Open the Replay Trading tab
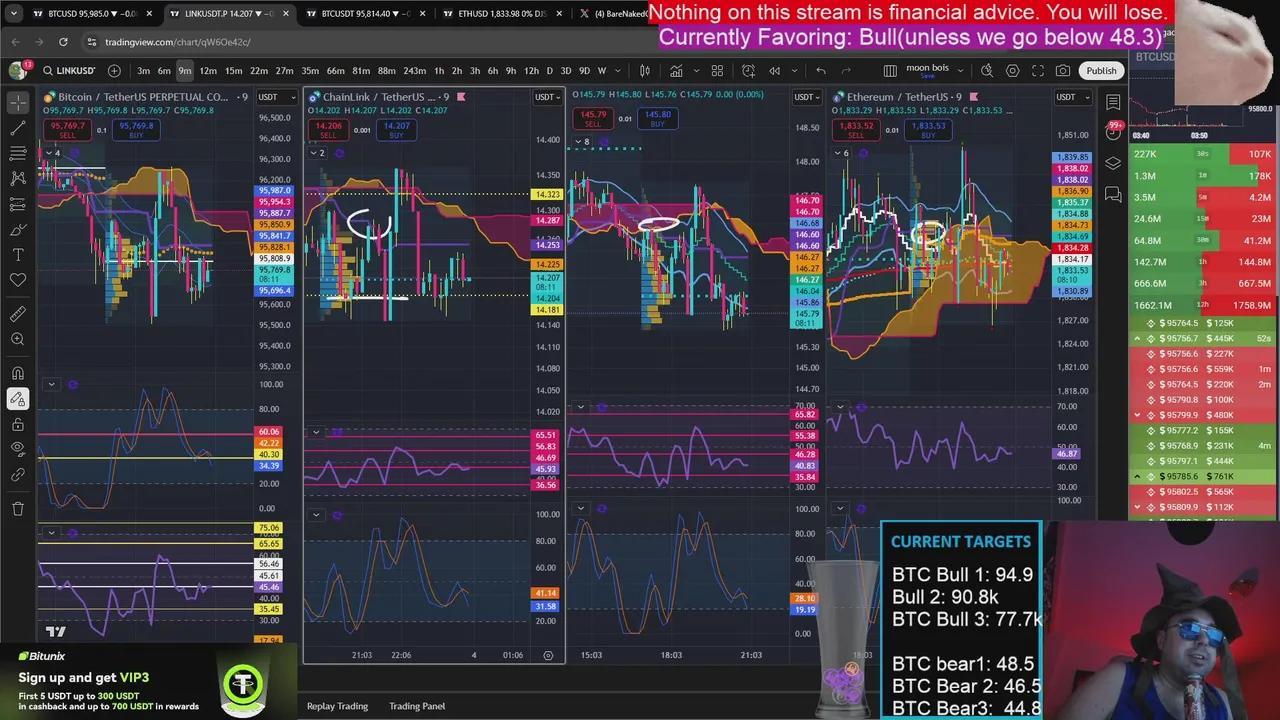The width and height of the screenshot is (1280, 720). (337, 706)
